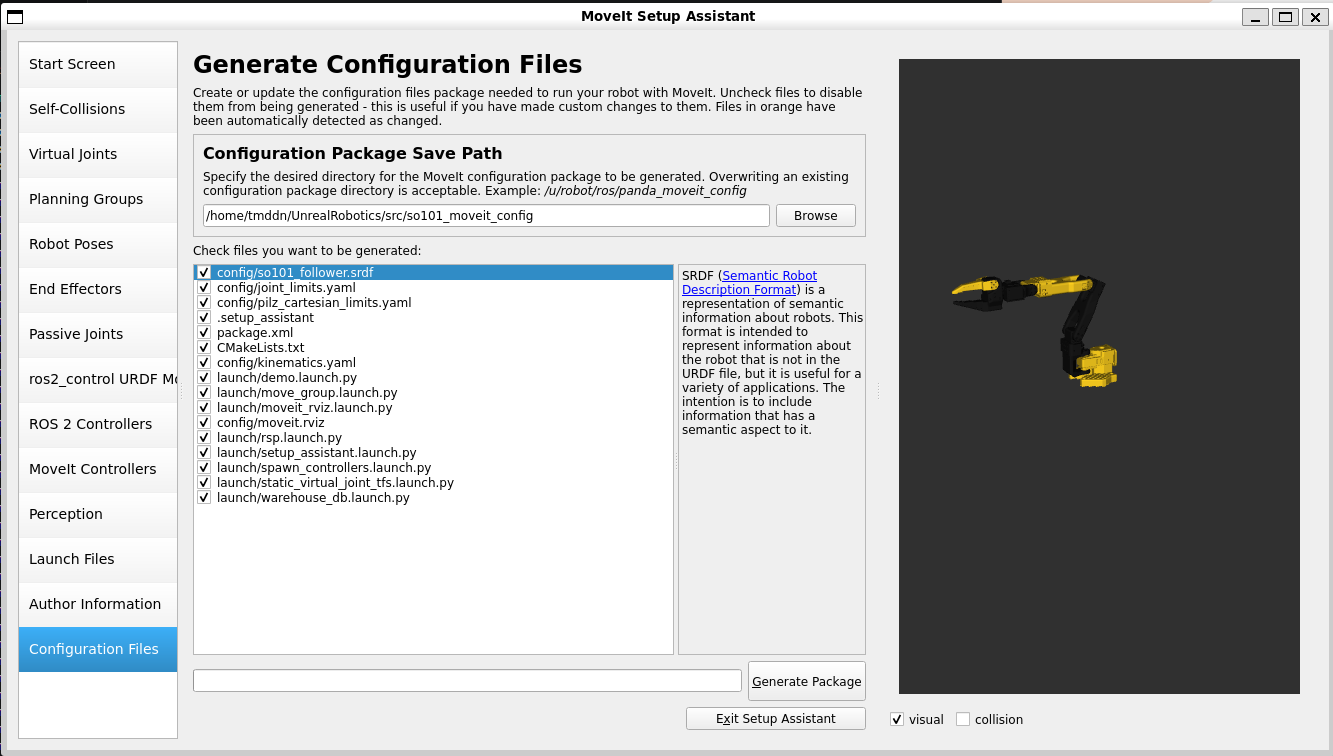Toggle launch/move_group.launch.py checkbox
The height and width of the screenshot is (756, 1333).
point(204,392)
